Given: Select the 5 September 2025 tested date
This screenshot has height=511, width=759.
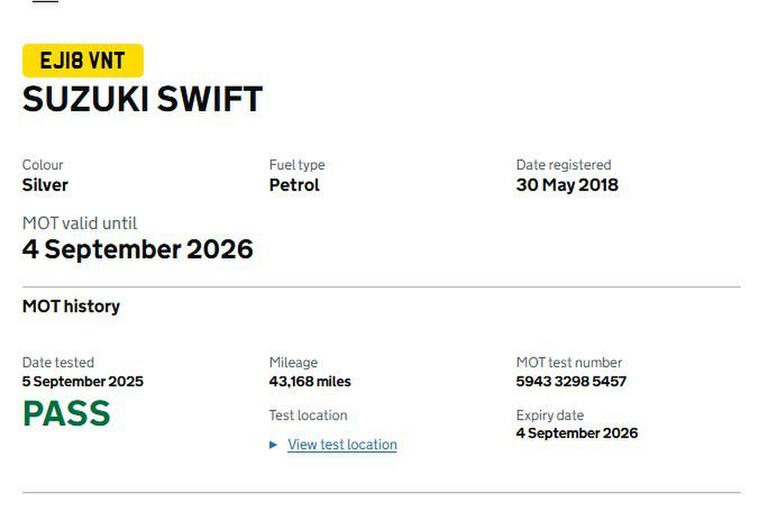Looking at the screenshot, I should click(x=83, y=381).
